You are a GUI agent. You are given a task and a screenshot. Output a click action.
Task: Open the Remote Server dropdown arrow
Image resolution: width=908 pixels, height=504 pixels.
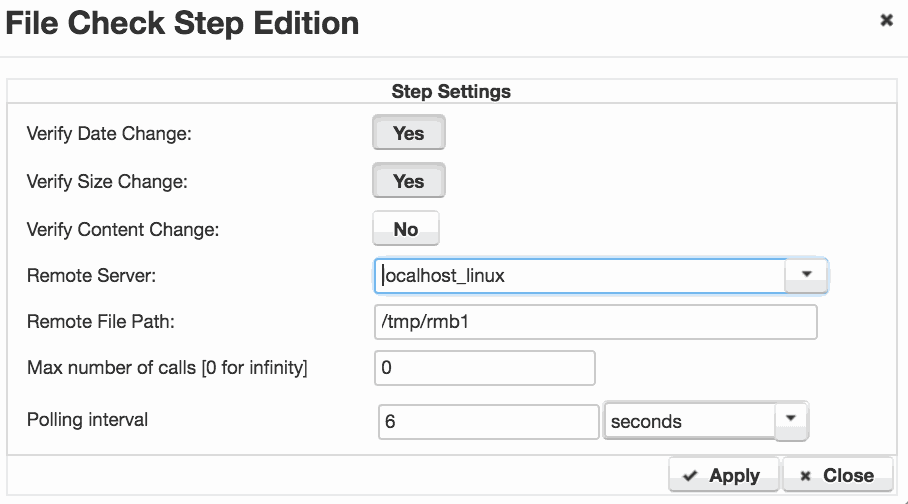click(x=806, y=275)
